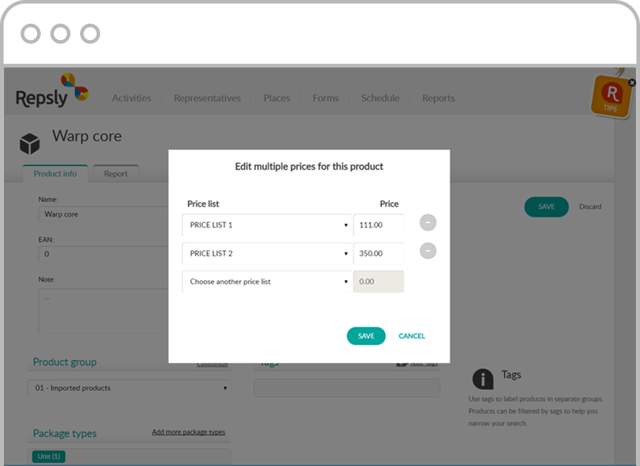
Task: Click the product box icon beside Warp core
Action: (x=30, y=144)
